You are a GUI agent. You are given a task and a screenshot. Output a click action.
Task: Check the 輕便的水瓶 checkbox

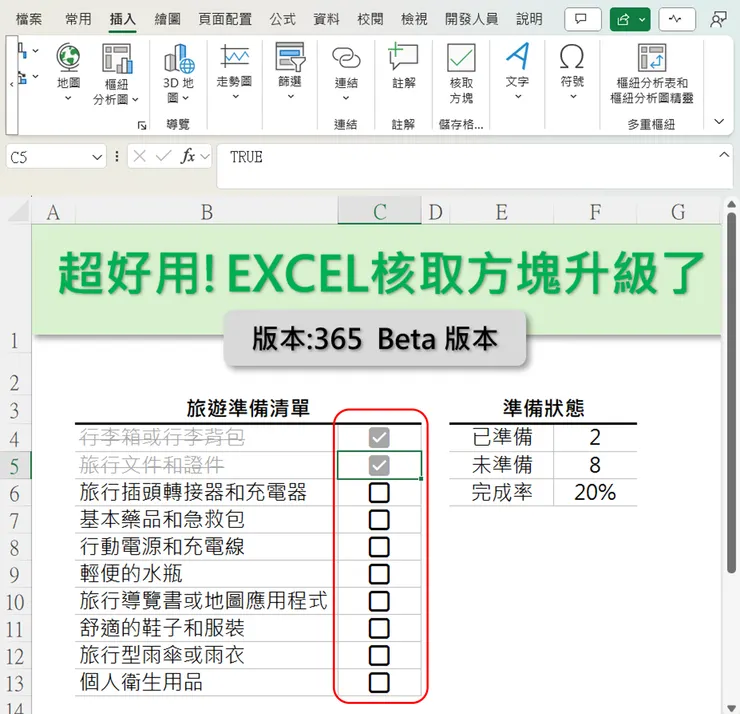(379, 574)
